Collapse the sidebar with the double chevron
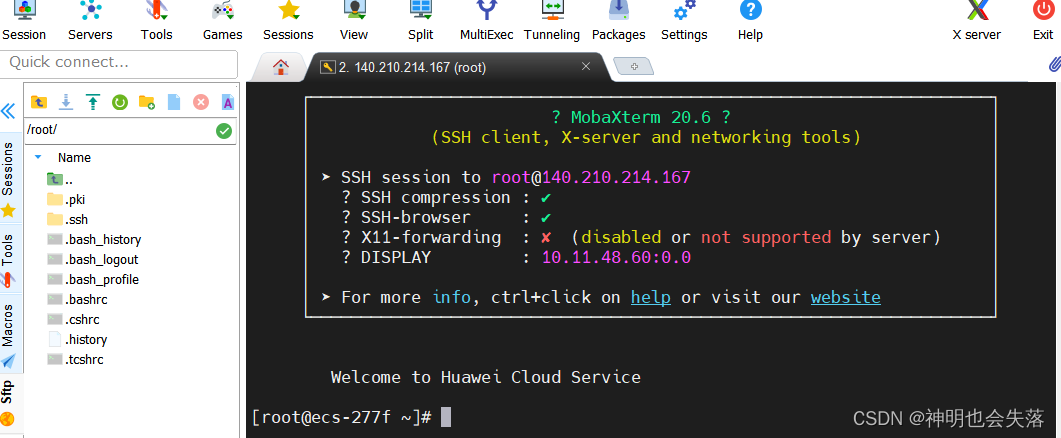The width and height of the screenshot is (1061, 438). coord(8,111)
